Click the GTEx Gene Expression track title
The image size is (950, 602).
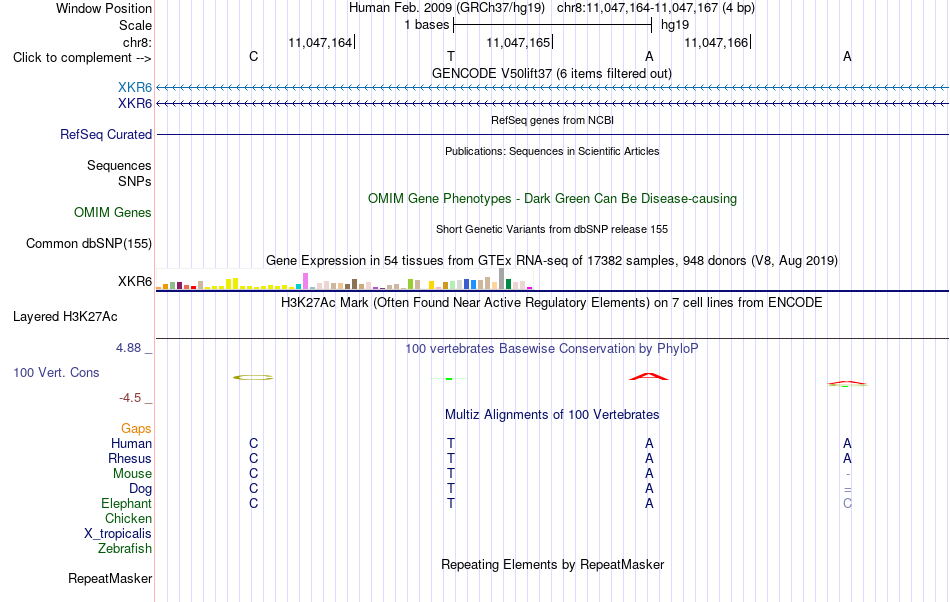coord(551,260)
